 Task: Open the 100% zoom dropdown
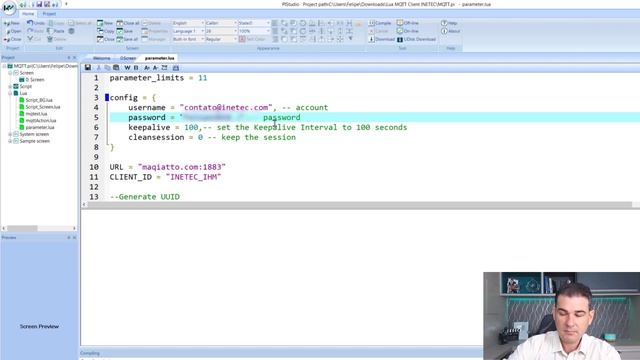pyautogui.click(x=253, y=31)
